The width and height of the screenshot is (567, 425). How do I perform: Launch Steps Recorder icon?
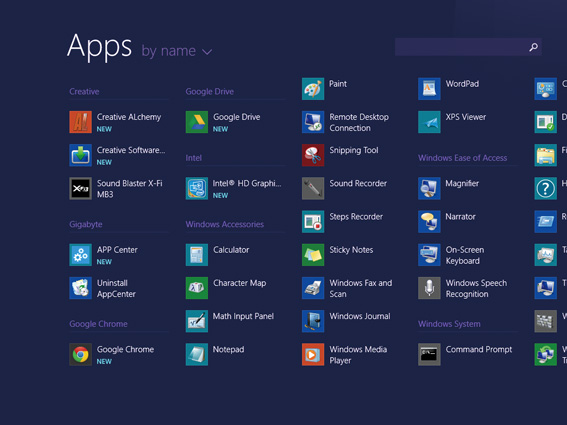pyautogui.click(x=313, y=221)
